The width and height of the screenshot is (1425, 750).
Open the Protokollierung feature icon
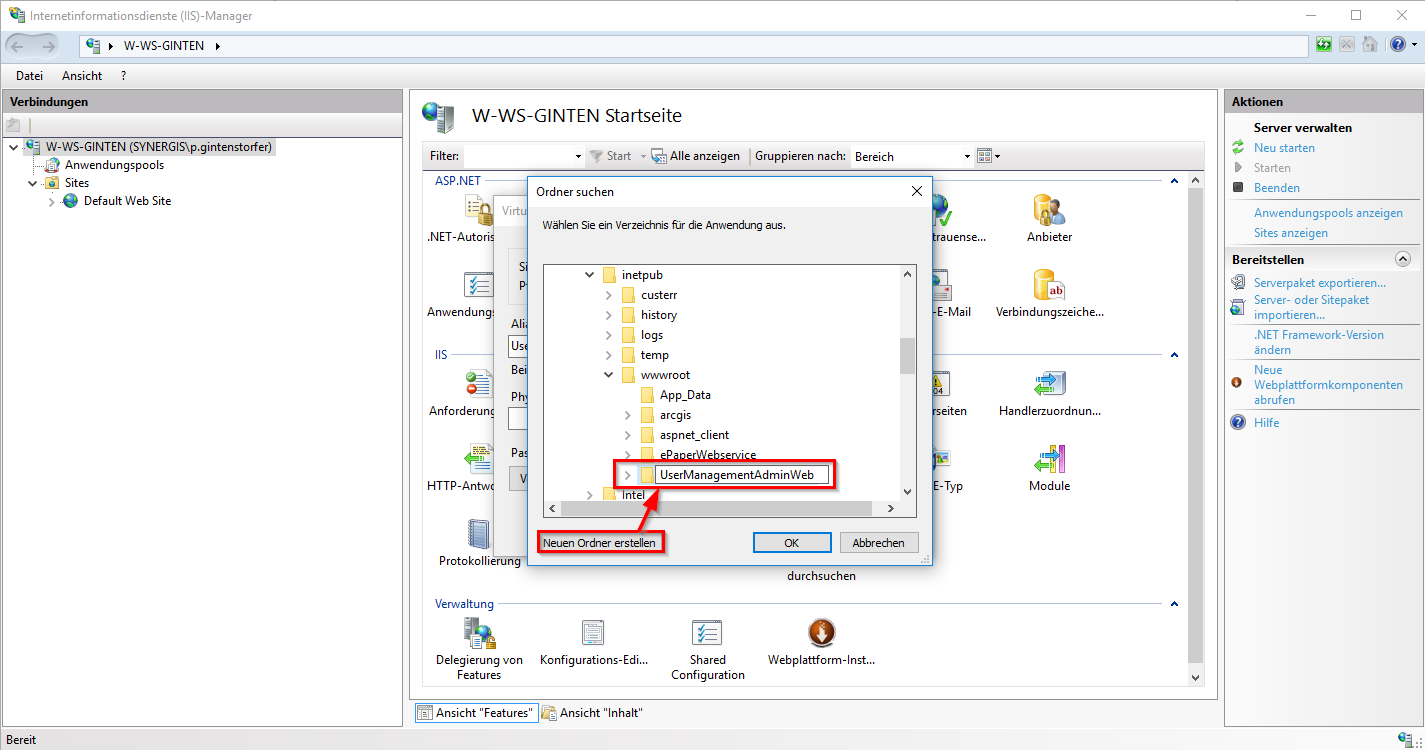pos(478,533)
